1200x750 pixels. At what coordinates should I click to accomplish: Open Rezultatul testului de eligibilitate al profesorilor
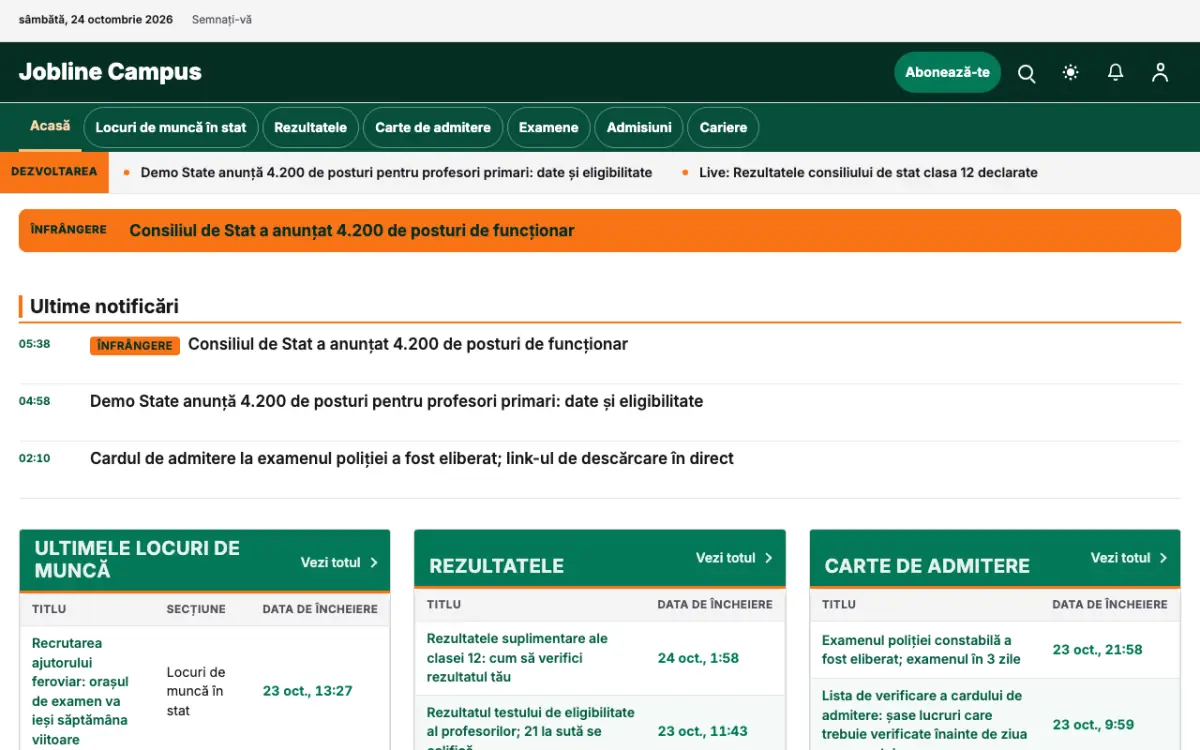point(530,730)
